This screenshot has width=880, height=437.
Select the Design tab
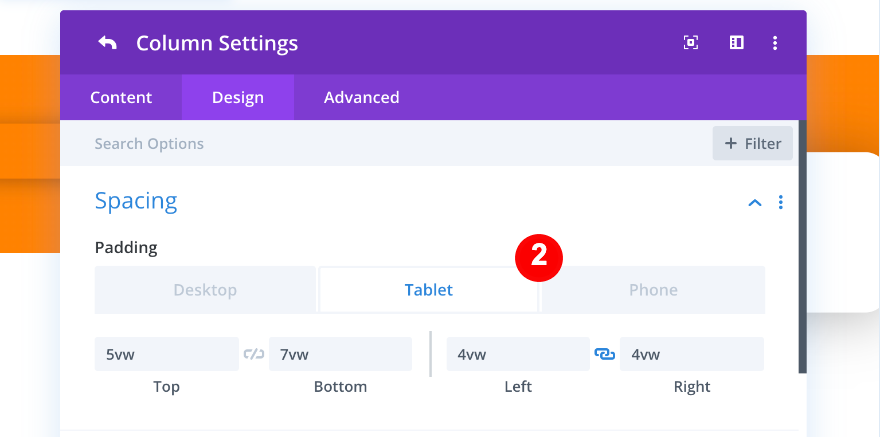click(x=238, y=98)
